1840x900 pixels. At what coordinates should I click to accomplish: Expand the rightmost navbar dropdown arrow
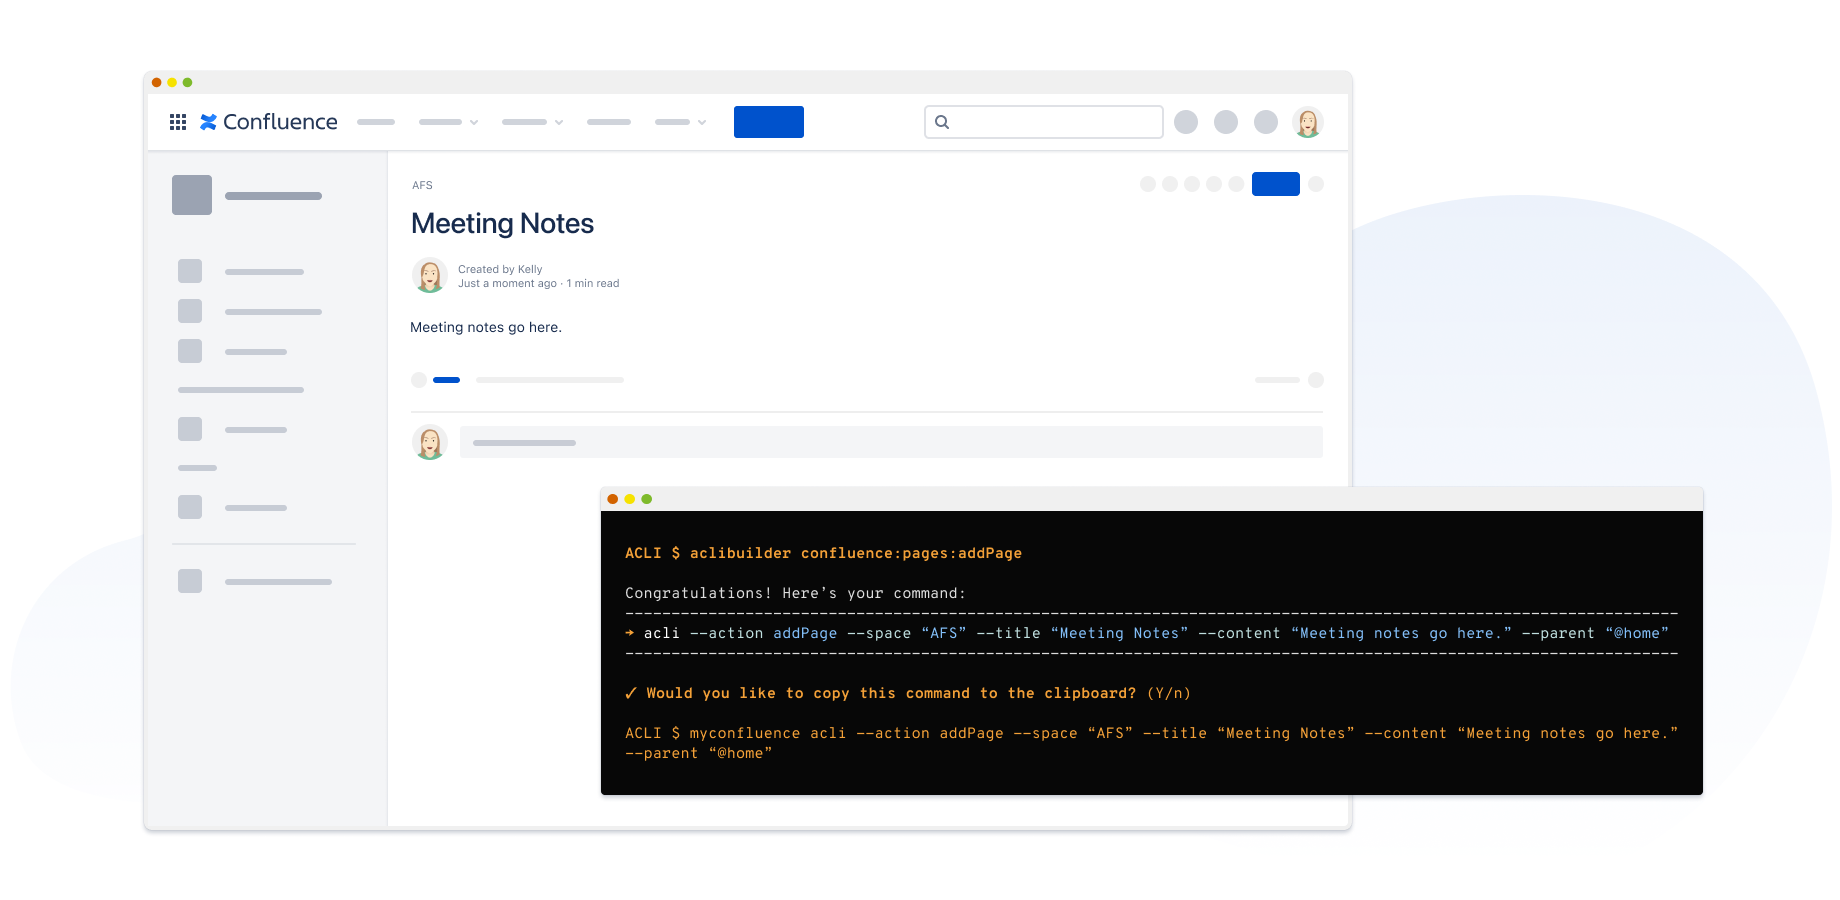point(701,121)
